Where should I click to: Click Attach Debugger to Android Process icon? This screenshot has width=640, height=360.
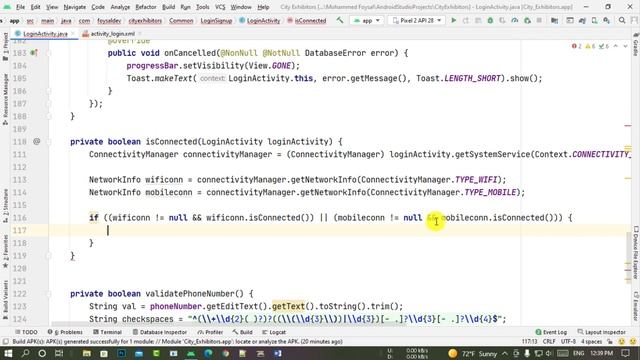[527, 20]
